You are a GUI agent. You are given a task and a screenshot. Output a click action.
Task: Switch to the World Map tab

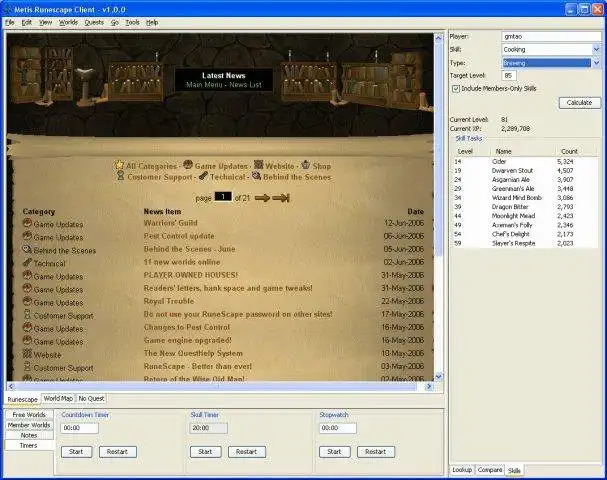[x=58, y=398]
